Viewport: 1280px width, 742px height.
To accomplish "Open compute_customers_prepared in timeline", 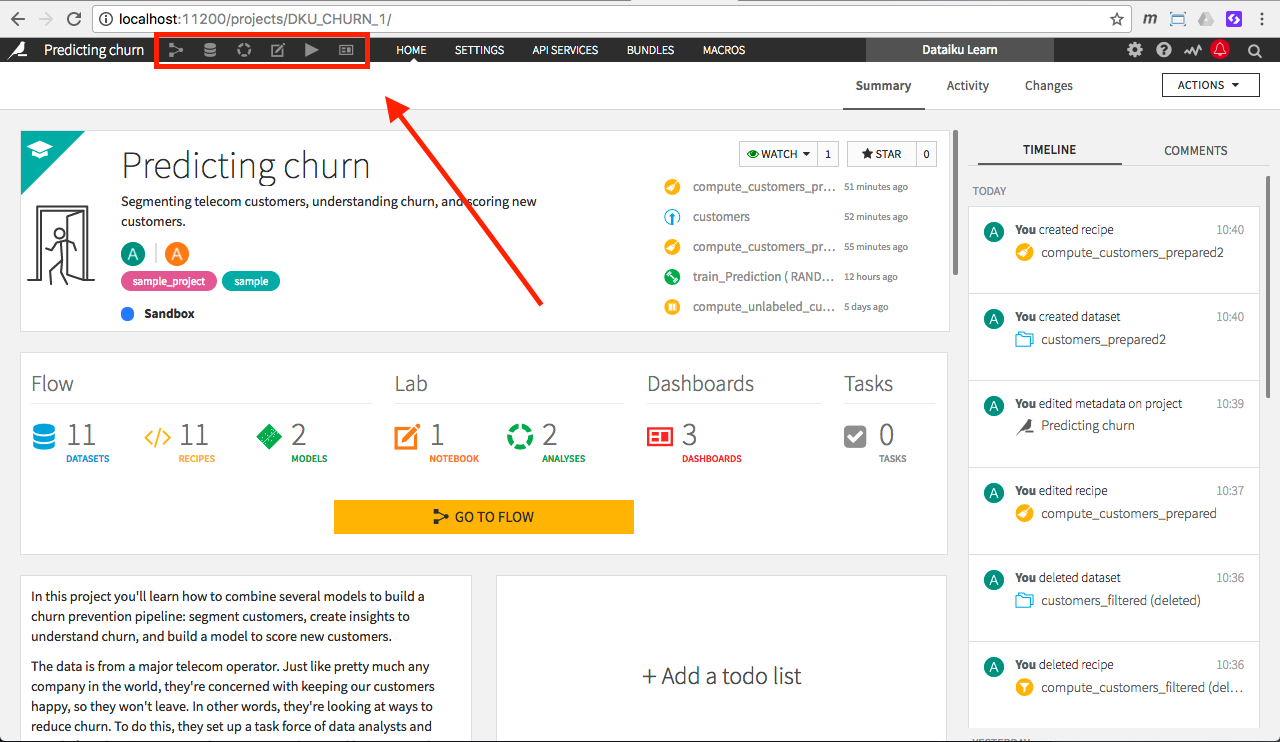I will [1128, 514].
